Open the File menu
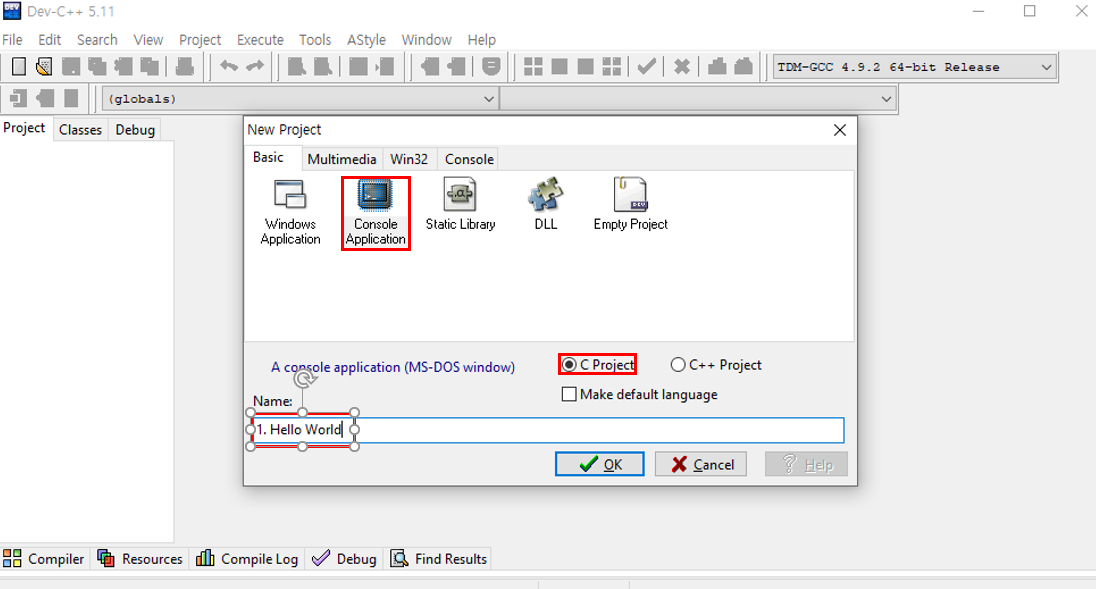 pyautogui.click(x=13, y=40)
